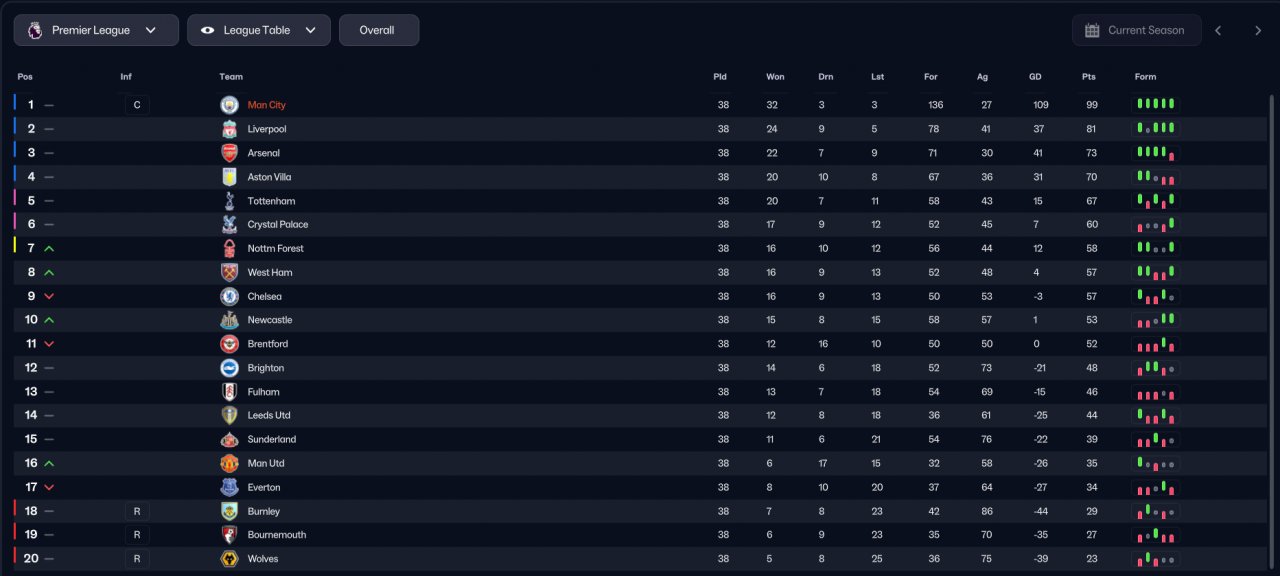Screen dimensions: 1280x576
Task: Sort table by Pts column header
Action: [1089, 77]
